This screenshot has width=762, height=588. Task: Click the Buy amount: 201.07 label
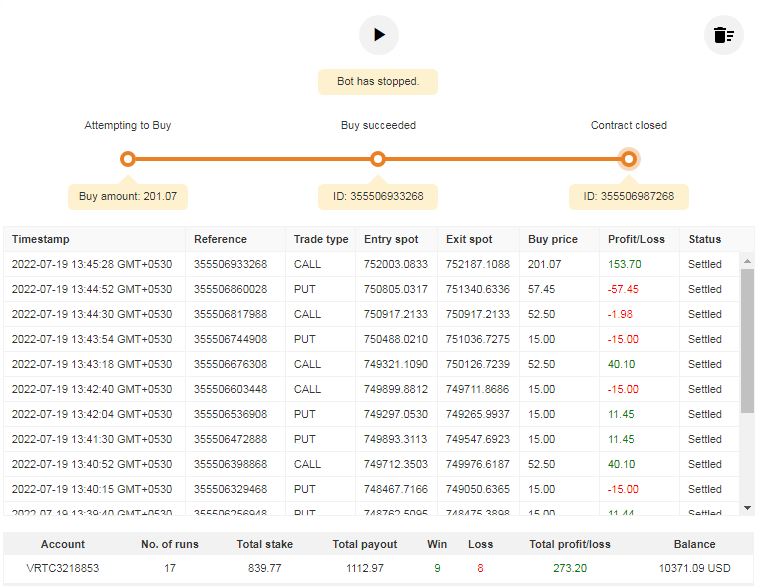click(x=128, y=196)
